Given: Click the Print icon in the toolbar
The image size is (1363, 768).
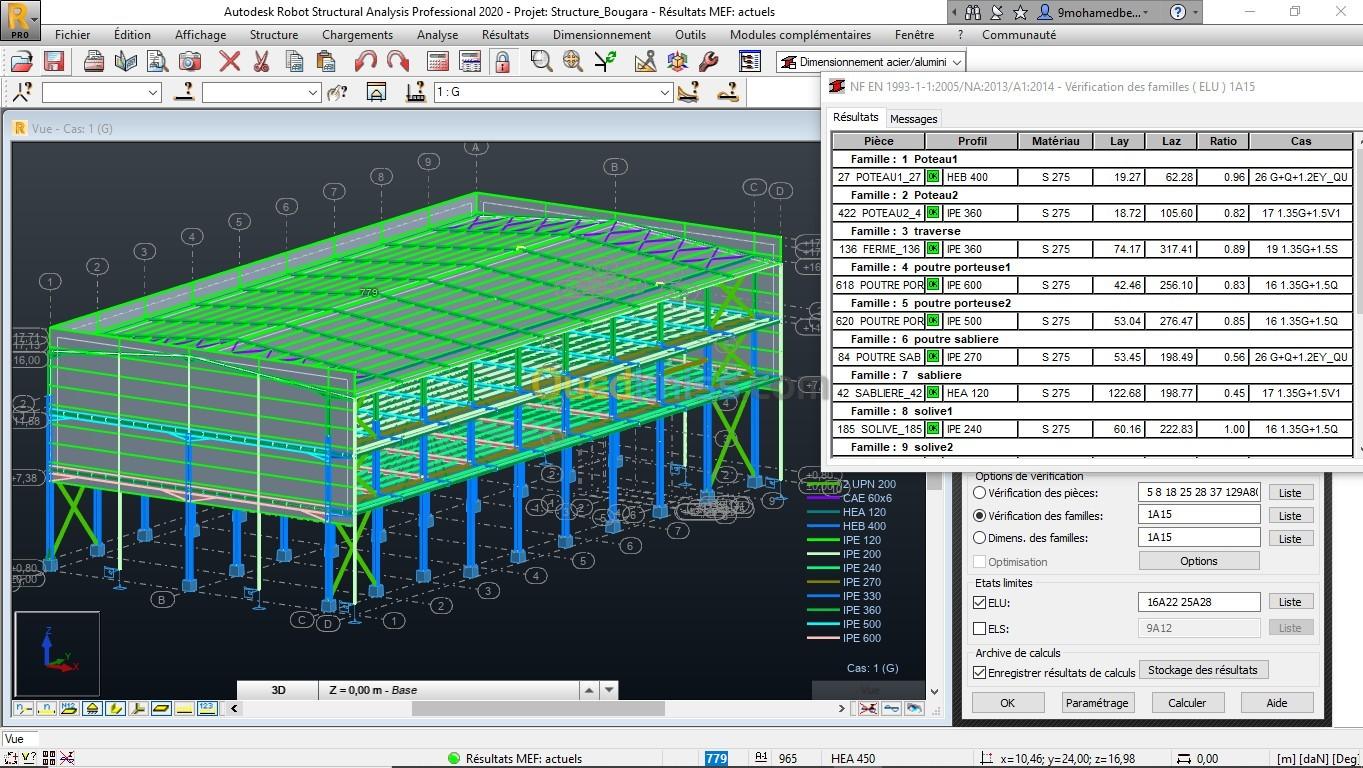Looking at the screenshot, I should click(x=94, y=61).
